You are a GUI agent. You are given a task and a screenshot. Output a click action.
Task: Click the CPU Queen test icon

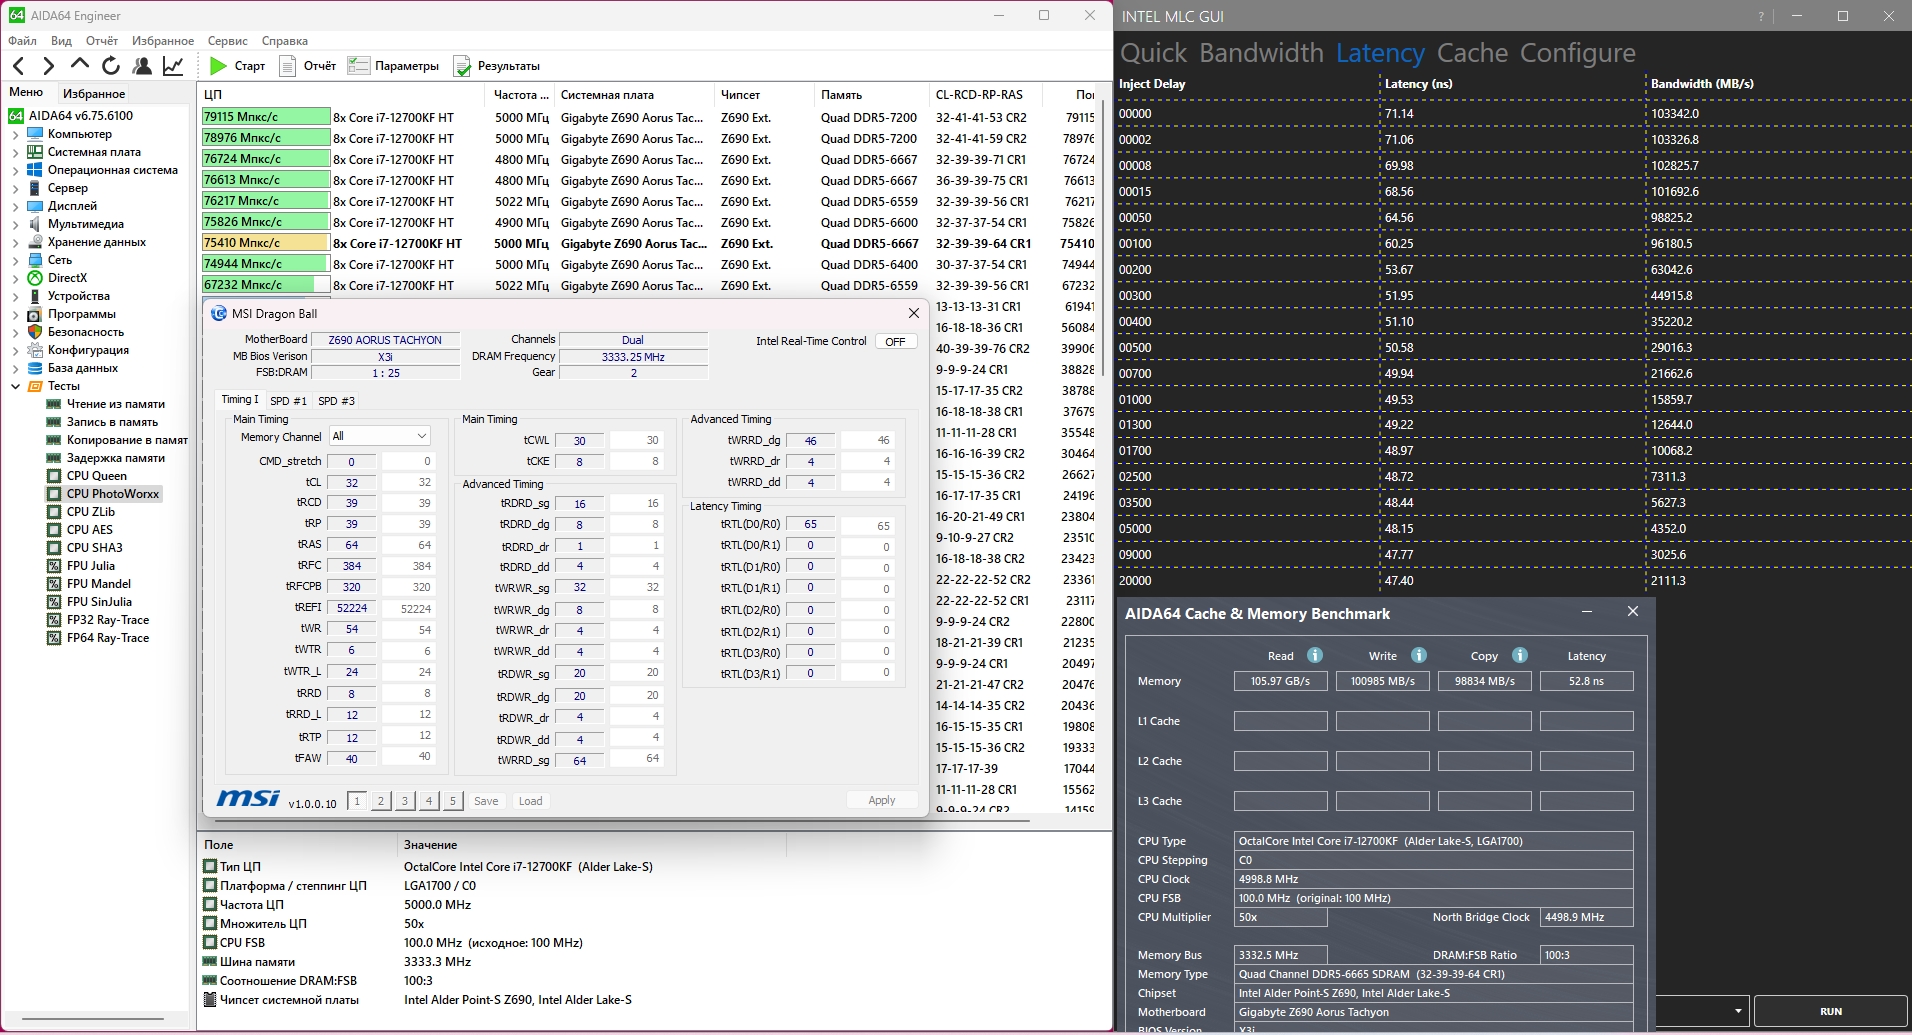pos(54,476)
